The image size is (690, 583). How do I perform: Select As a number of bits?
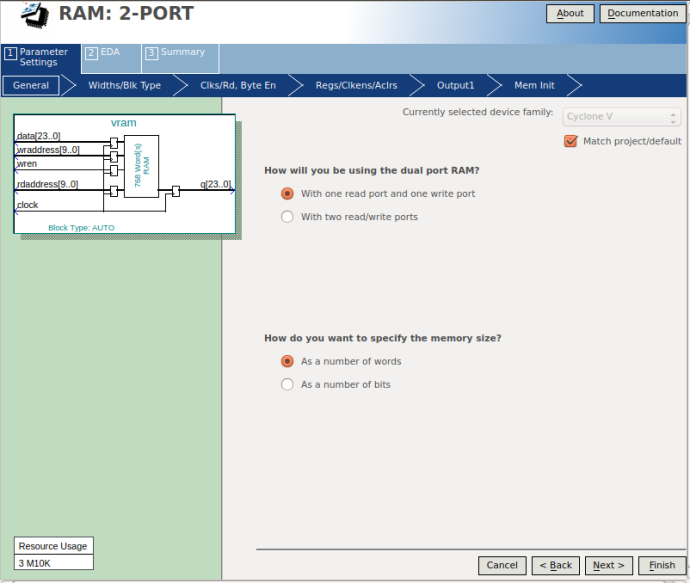tap(287, 385)
